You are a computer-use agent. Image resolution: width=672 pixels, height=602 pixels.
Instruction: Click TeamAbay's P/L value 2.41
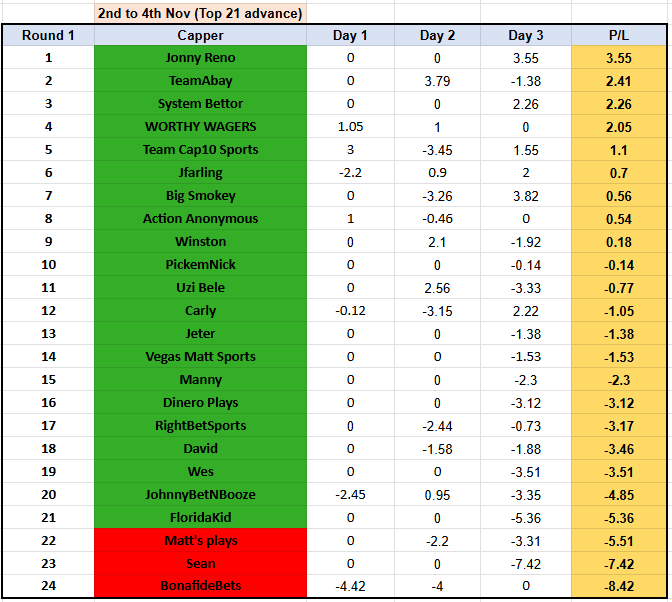click(619, 81)
